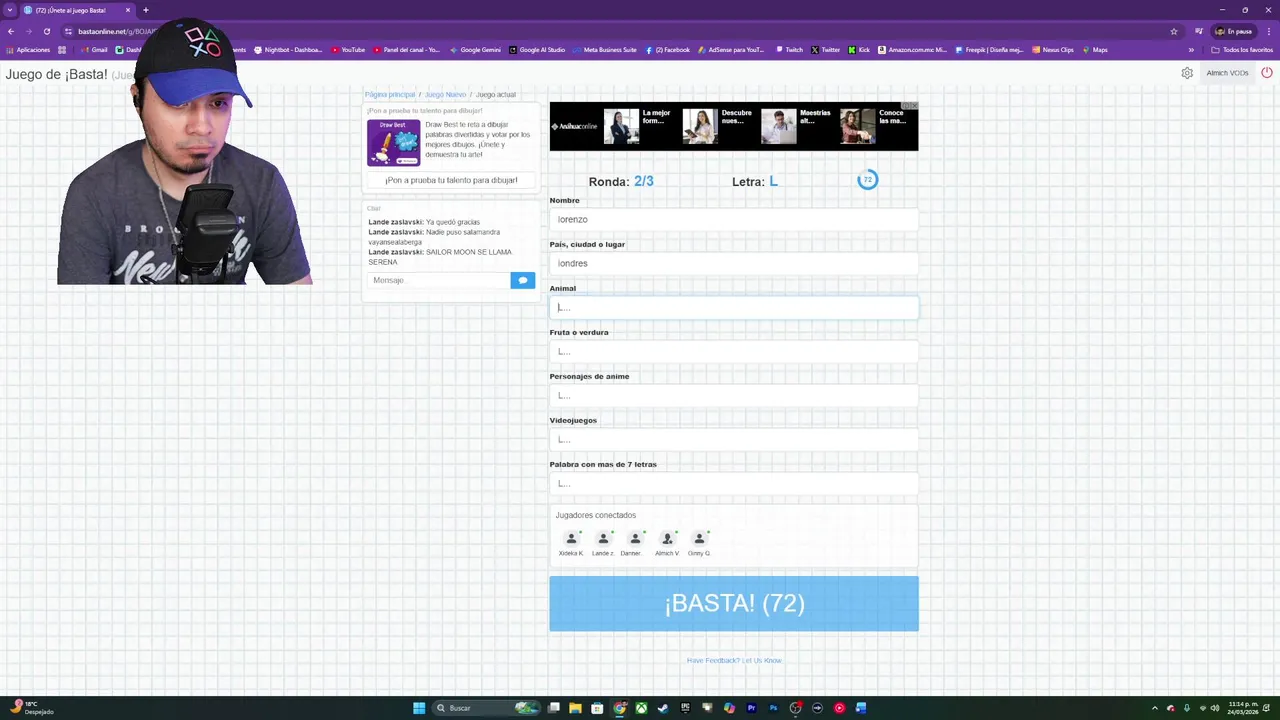Open the clock showing 11:14 p. m.
Screen dimensions: 1280x720
1243,708
